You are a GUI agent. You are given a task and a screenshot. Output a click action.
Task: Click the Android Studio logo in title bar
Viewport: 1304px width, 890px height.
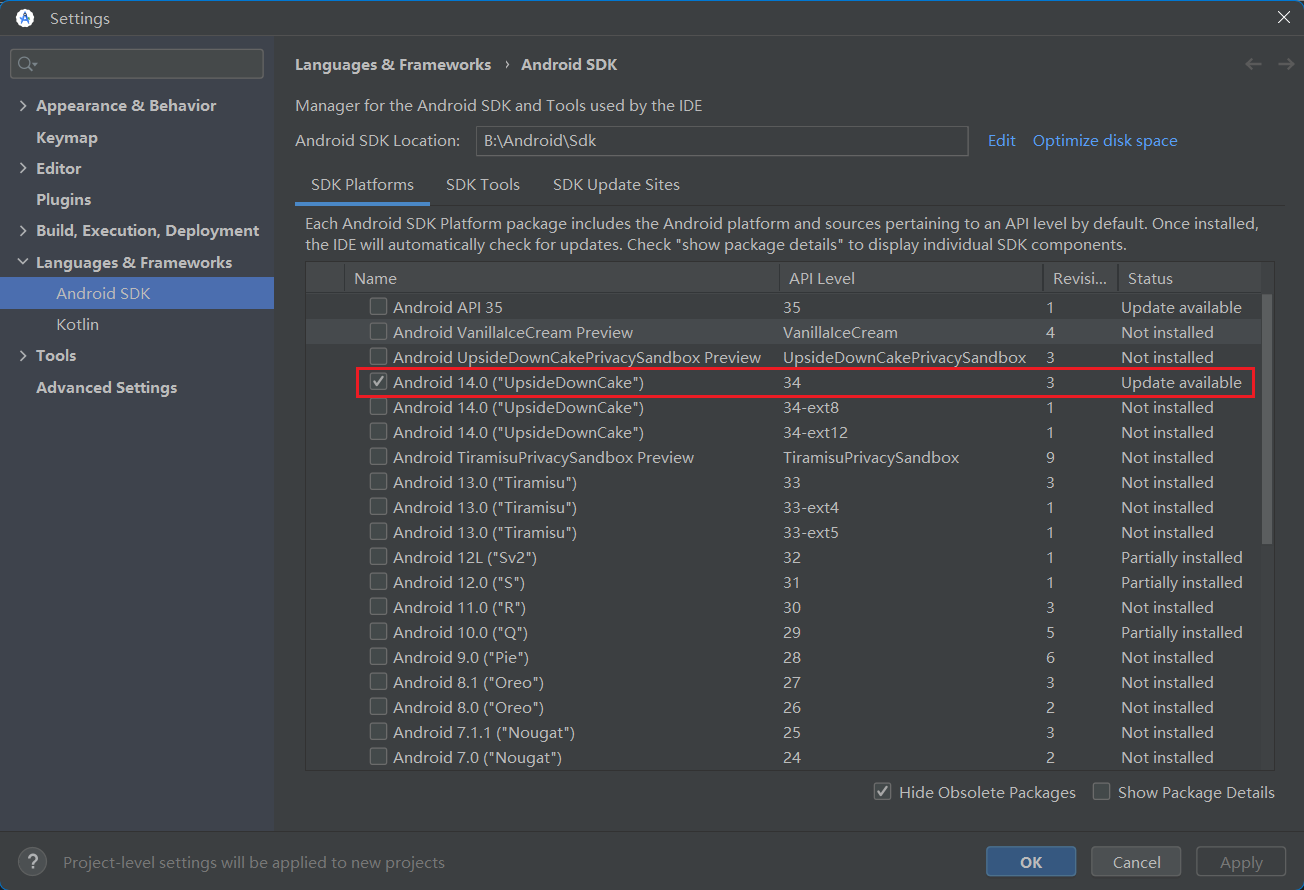click(25, 18)
